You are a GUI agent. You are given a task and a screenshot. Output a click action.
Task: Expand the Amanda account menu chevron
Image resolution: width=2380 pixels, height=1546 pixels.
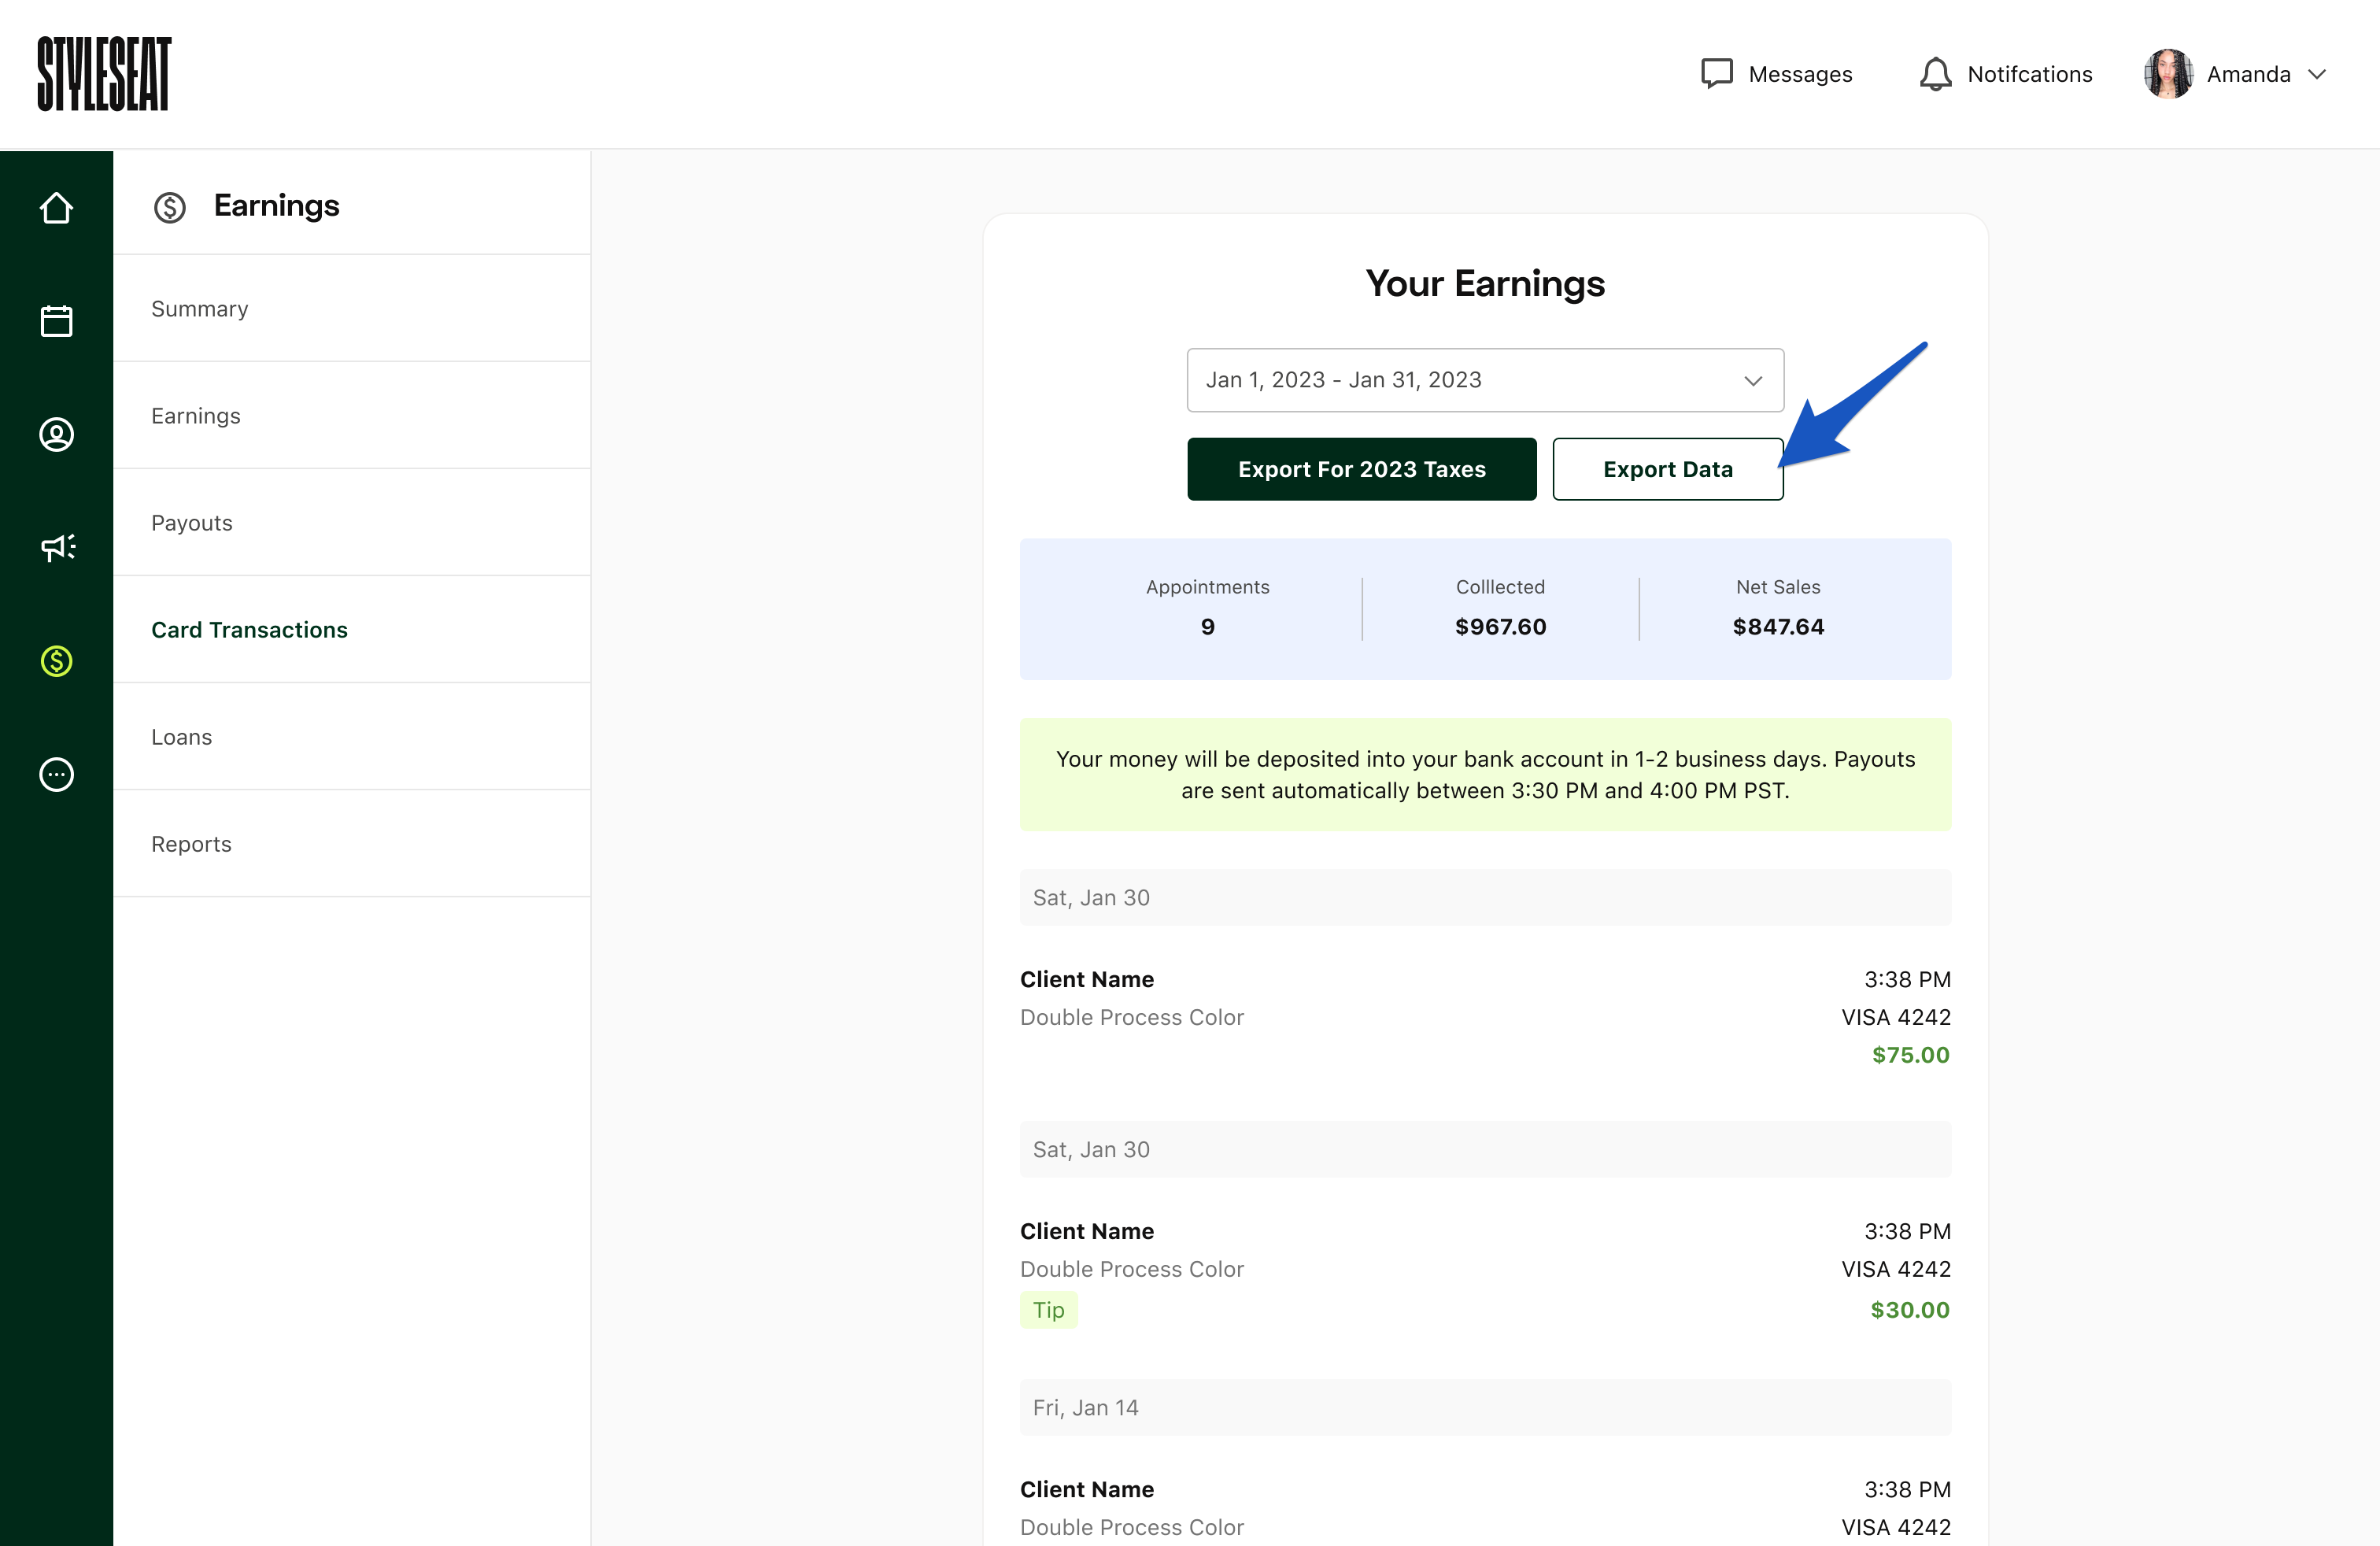coord(2317,74)
